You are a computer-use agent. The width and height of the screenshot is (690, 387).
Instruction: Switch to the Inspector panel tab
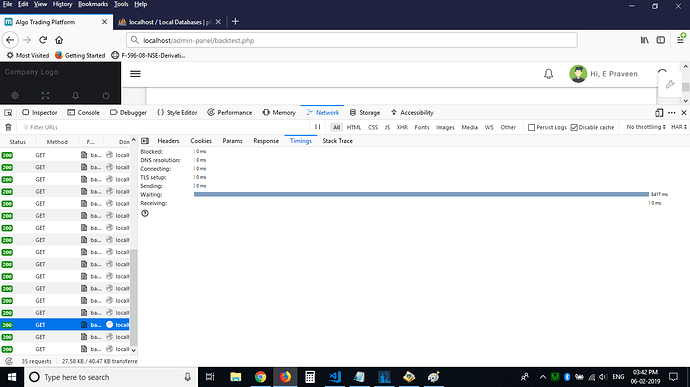[x=40, y=113]
